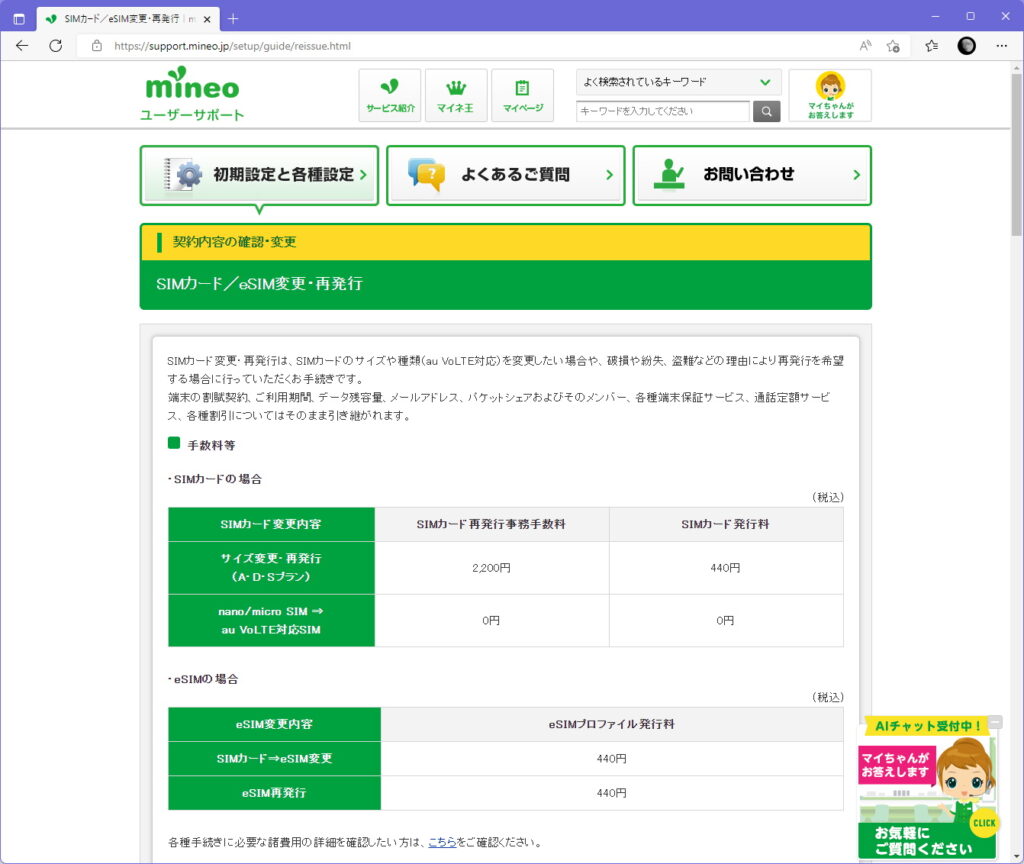Click 契約内容の確認・変更 heading

tap(234, 242)
